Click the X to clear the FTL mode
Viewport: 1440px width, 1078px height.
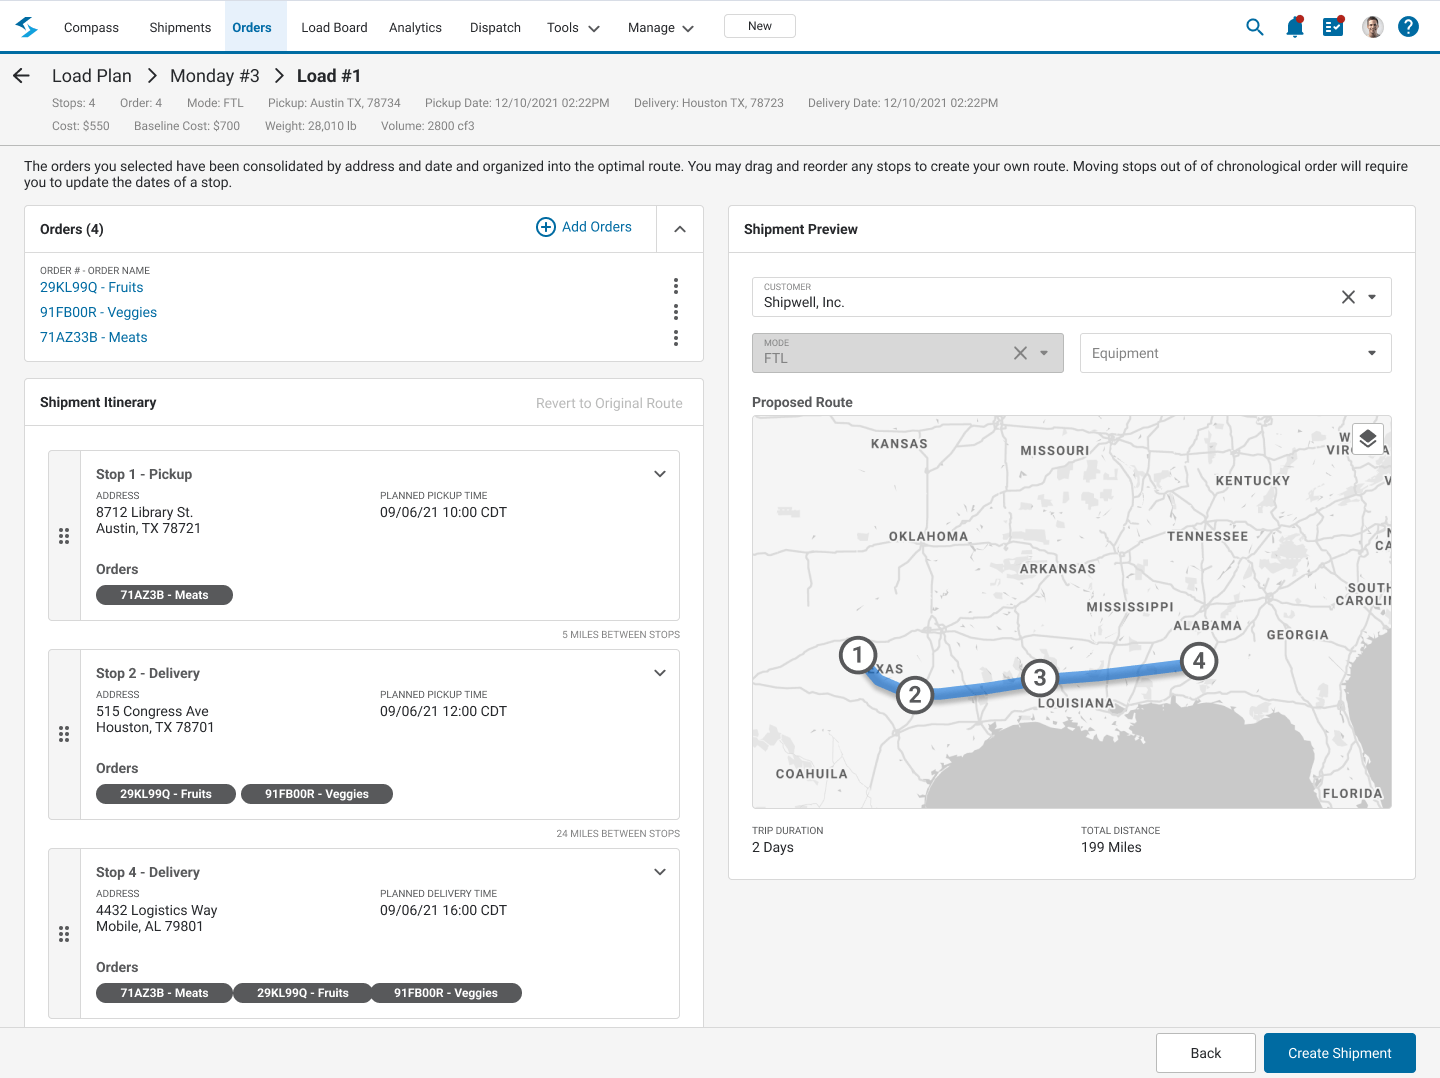1020,352
